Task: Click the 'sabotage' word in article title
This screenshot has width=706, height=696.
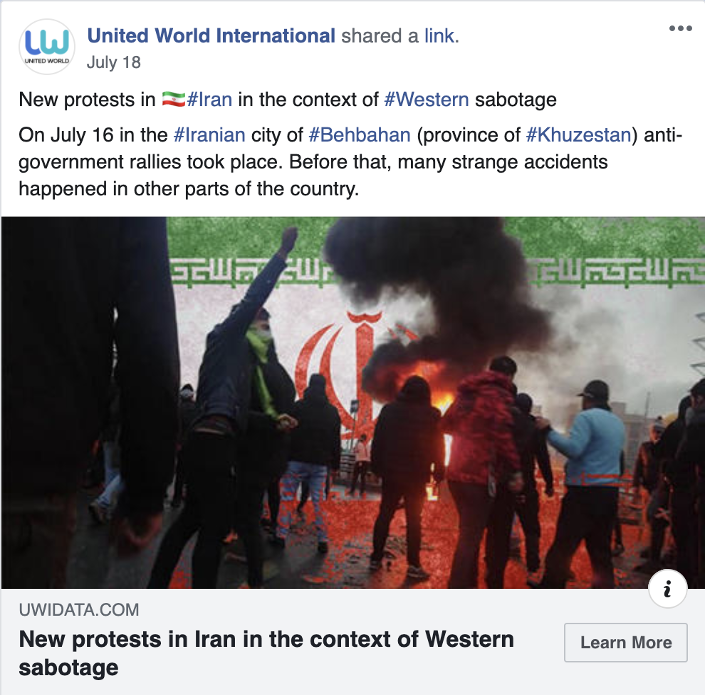Action: pos(68,668)
